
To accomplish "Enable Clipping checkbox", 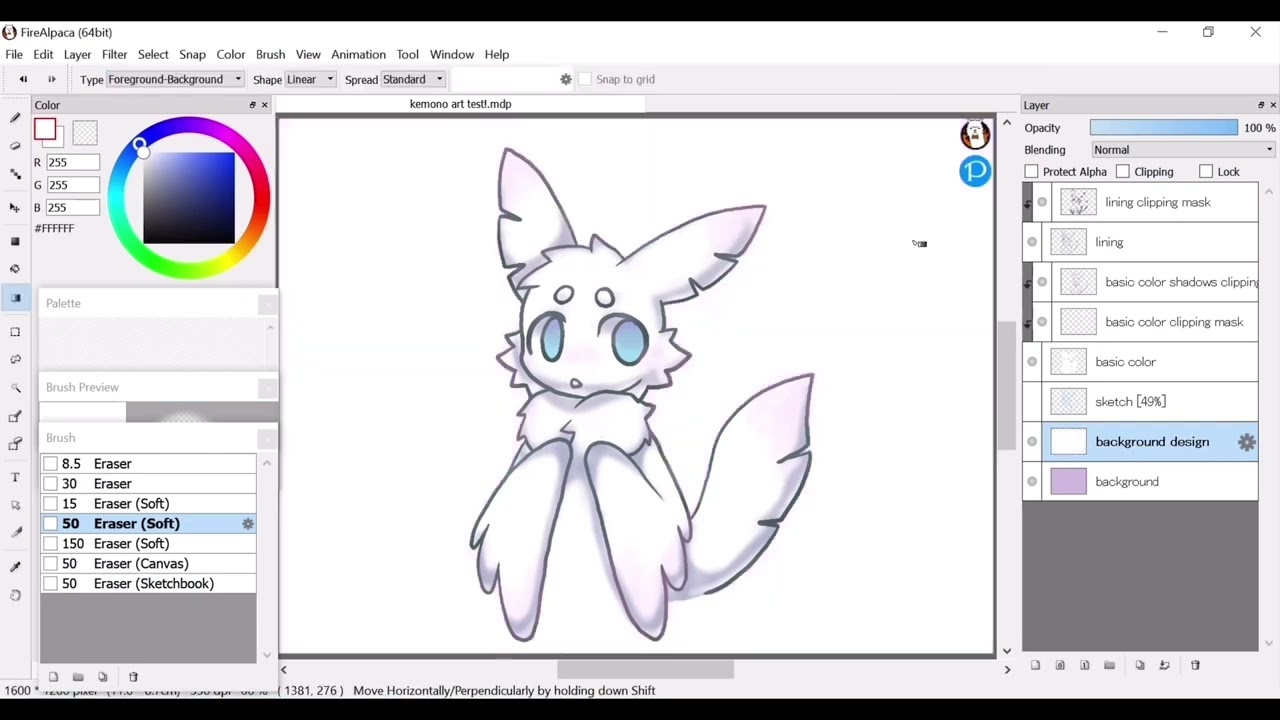I will click(1122, 172).
